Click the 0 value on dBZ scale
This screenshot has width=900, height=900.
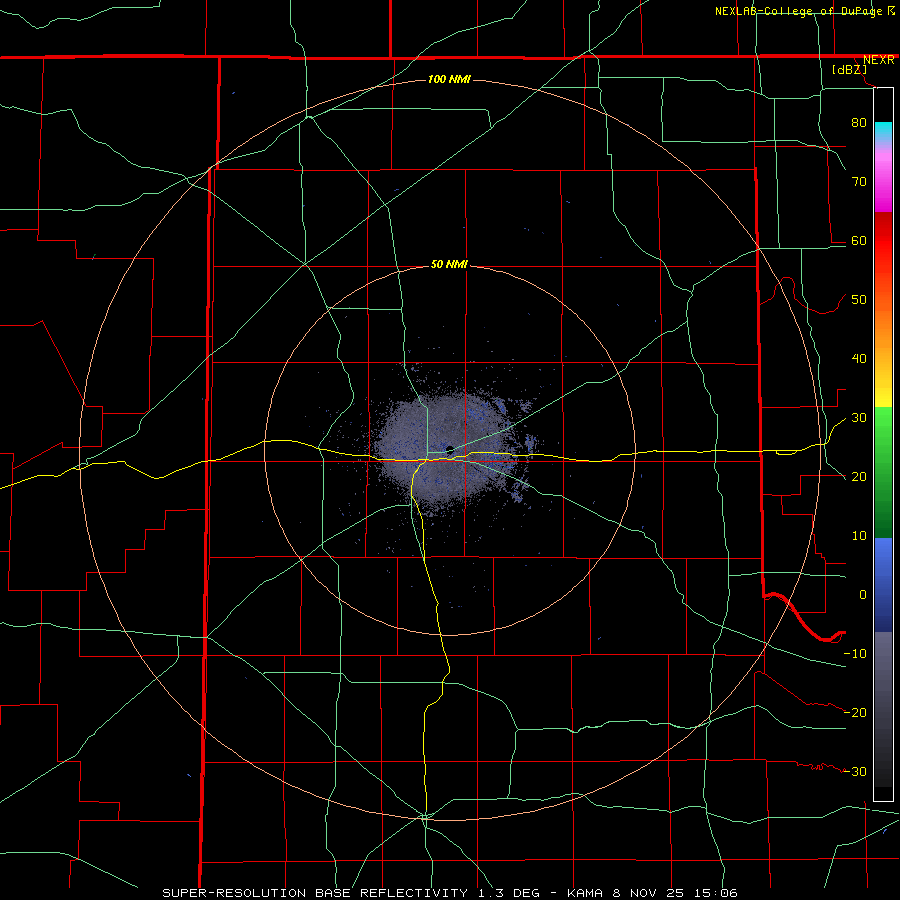tap(863, 595)
